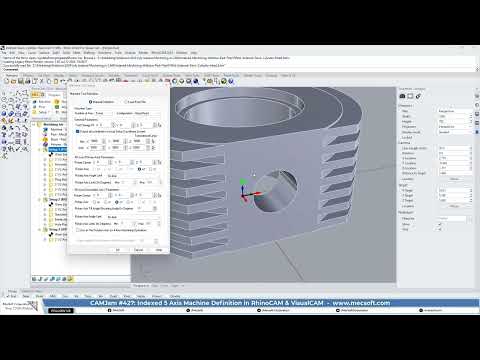Click the Help icon in the standard toolbar
480x360 pixels.
231,81
